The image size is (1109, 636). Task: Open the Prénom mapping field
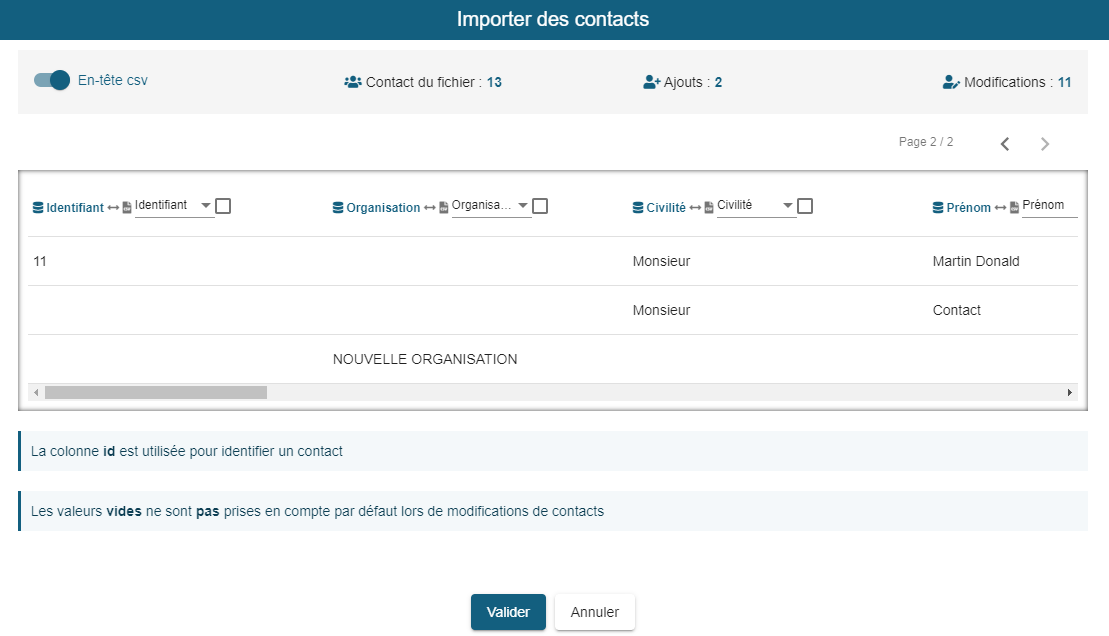(1049, 206)
